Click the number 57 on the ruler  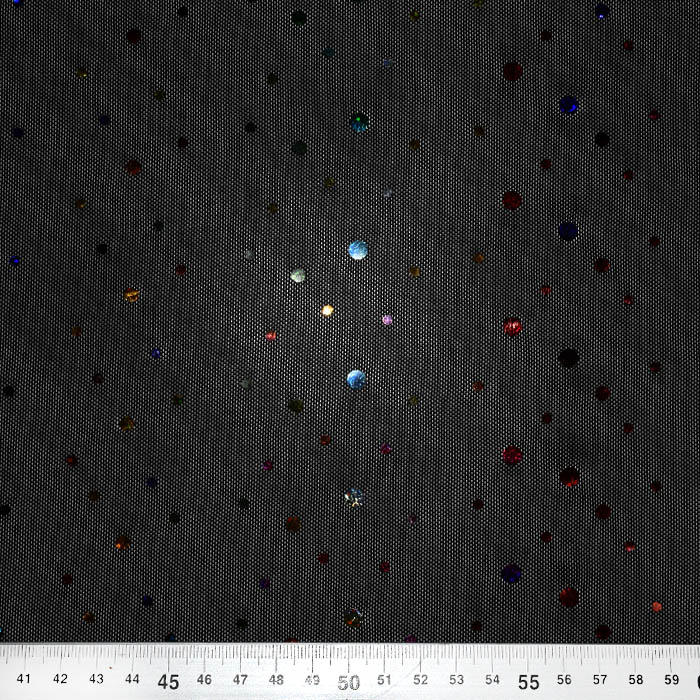(600, 679)
